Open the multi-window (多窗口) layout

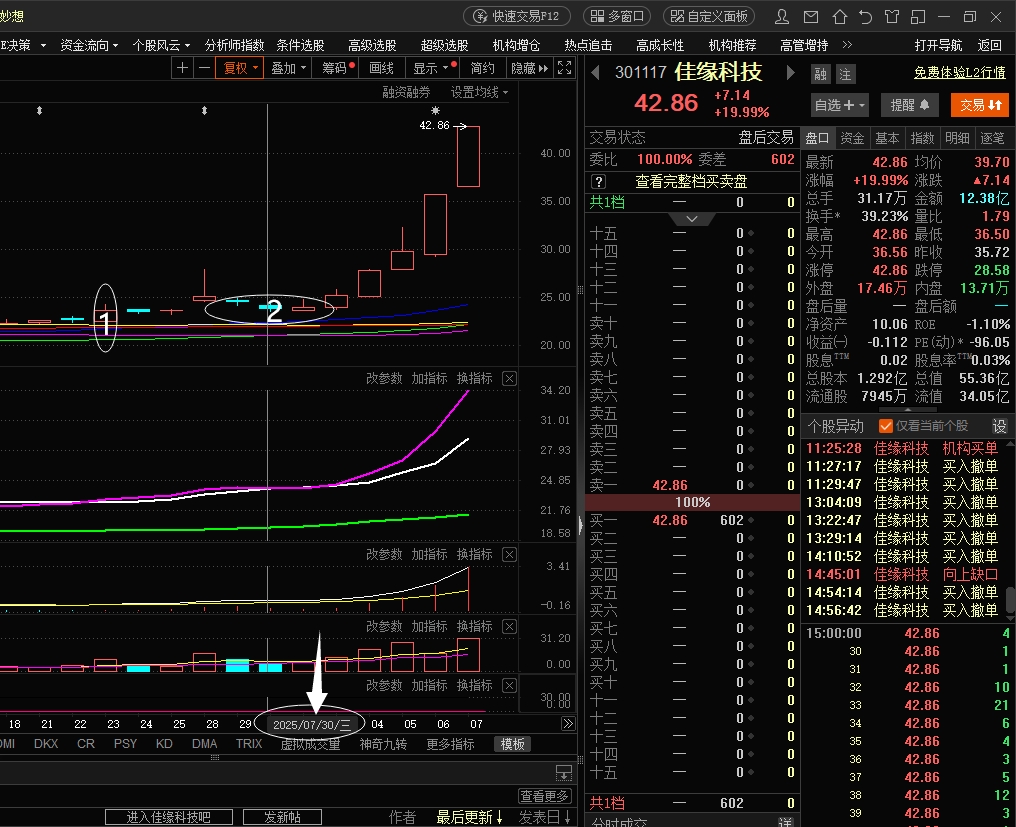click(616, 16)
